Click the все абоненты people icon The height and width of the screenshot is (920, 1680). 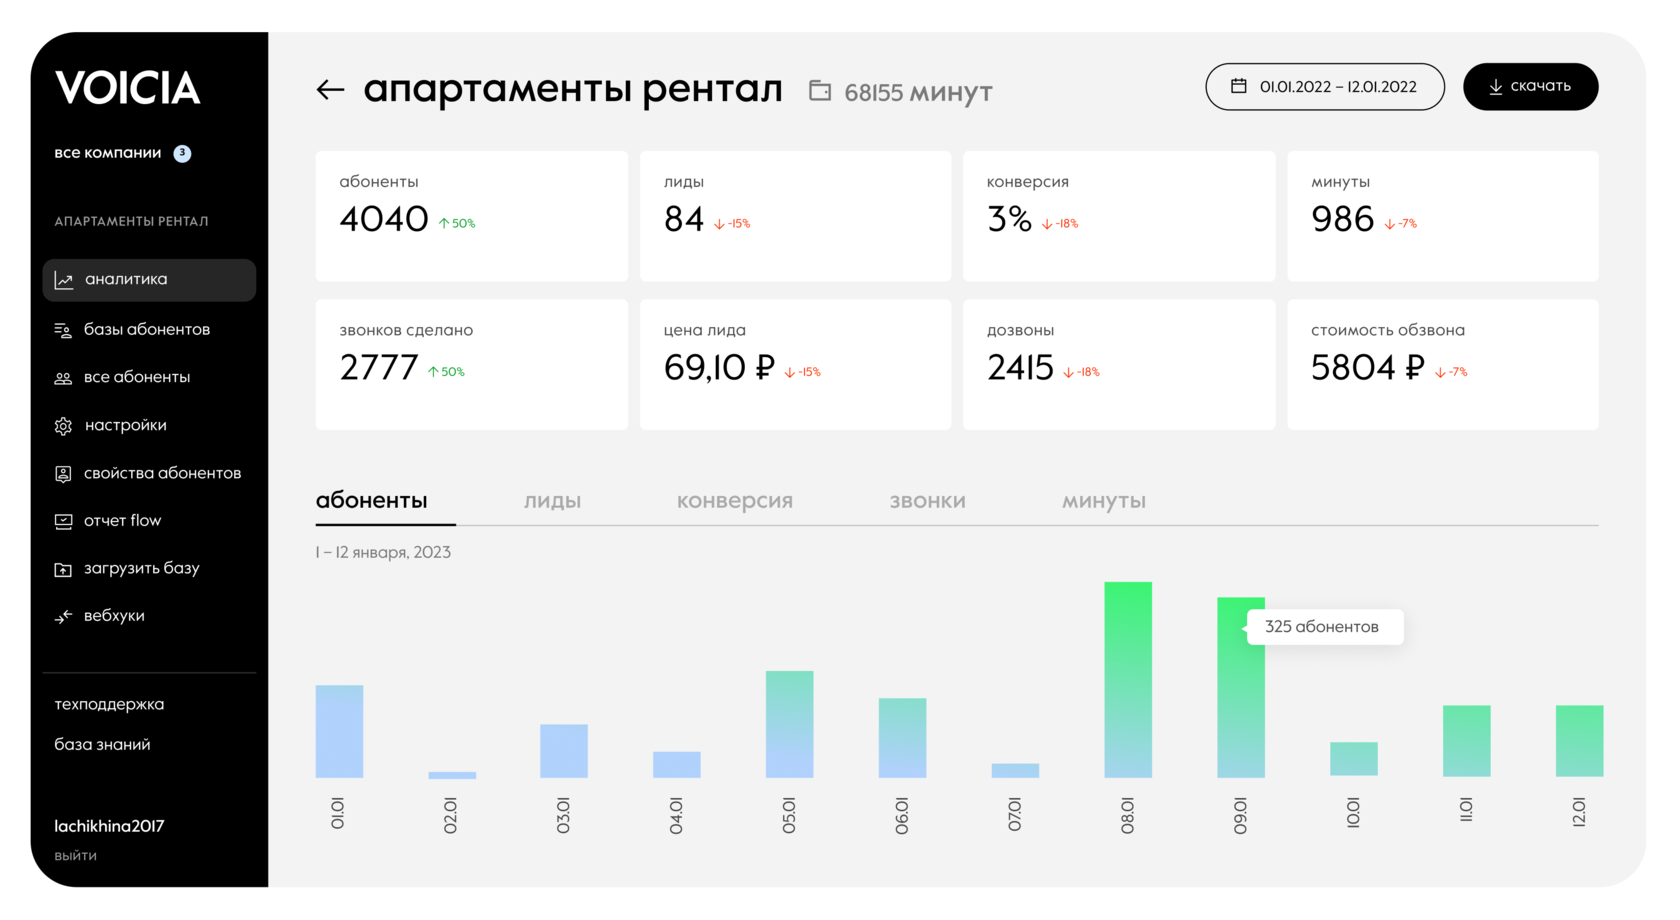pyautogui.click(x=63, y=378)
